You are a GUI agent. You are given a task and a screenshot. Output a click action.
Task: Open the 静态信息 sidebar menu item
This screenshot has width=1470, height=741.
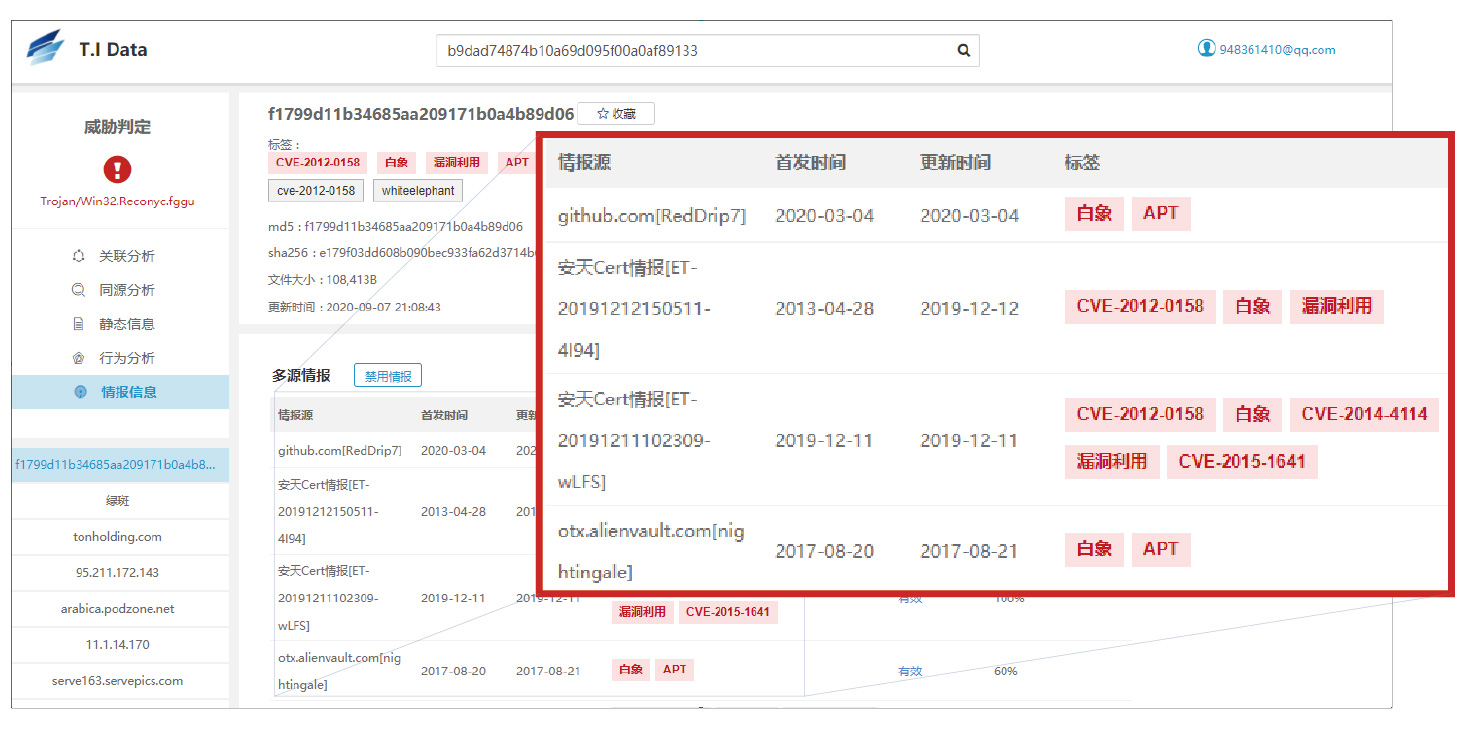click(120, 324)
